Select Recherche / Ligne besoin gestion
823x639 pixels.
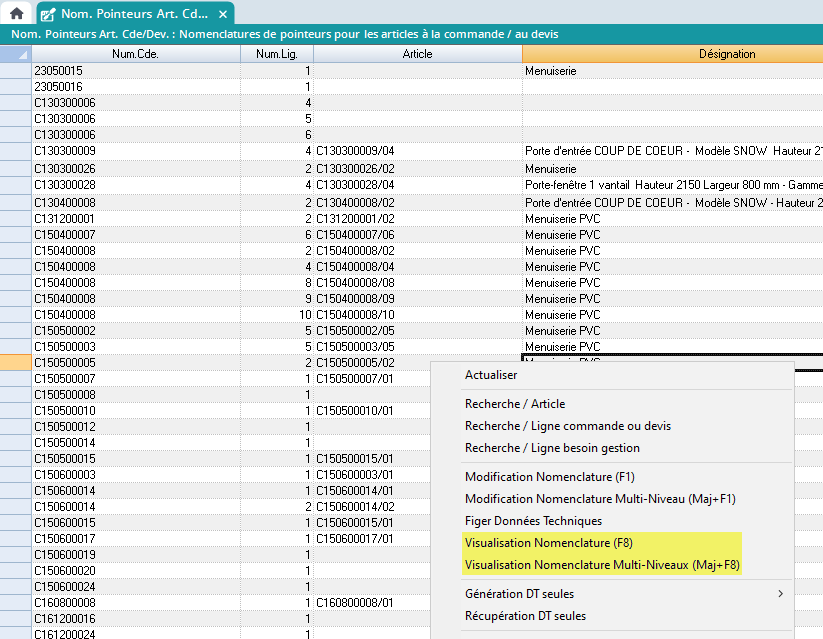552,448
